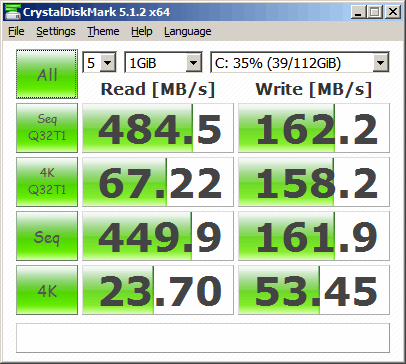This screenshot has width=406, height=364.
Task: Click the Seq write result 161.9
Action: tap(314, 236)
